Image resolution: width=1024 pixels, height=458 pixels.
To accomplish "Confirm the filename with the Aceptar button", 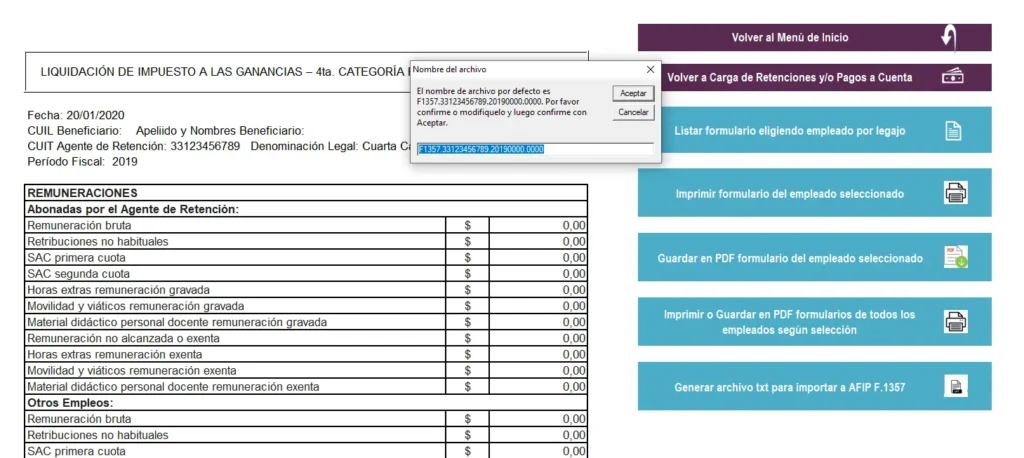I will point(633,93).
